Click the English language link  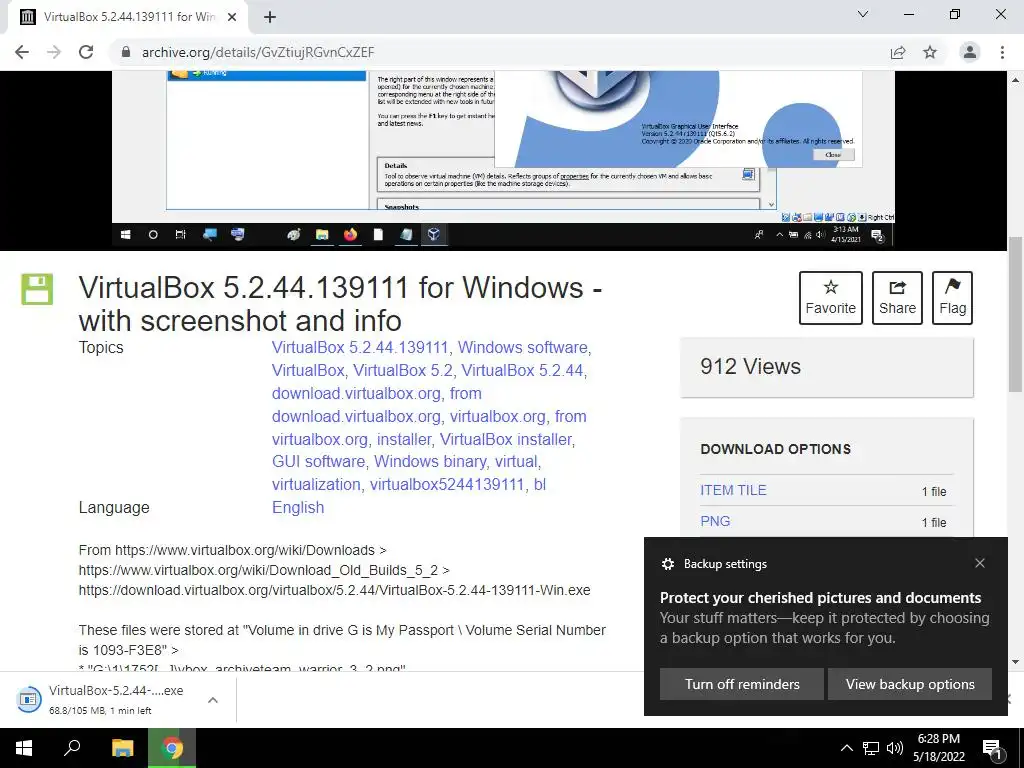click(298, 507)
